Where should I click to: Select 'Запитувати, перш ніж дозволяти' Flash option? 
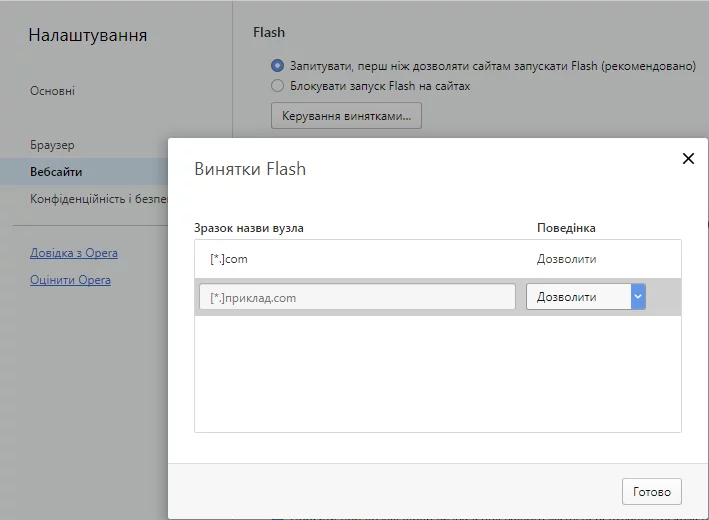coord(278,66)
